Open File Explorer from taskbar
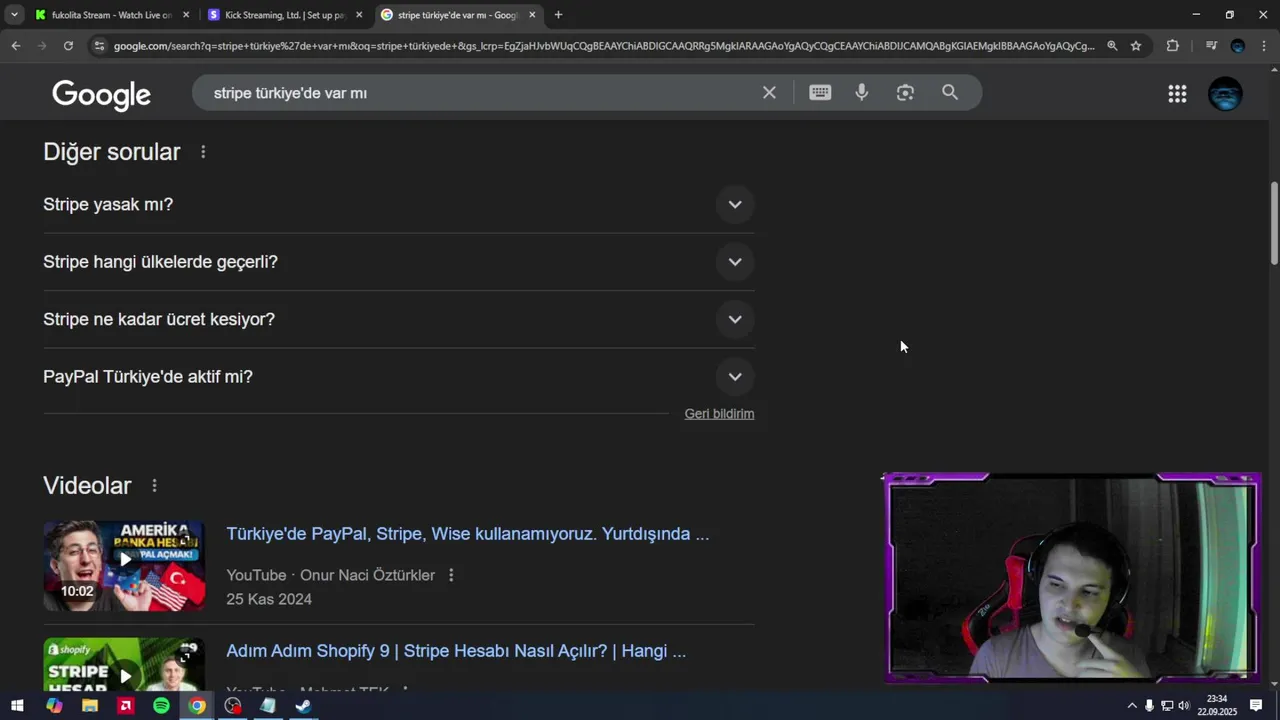The width and height of the screenshot is (1280, 720). pos(90,706)
